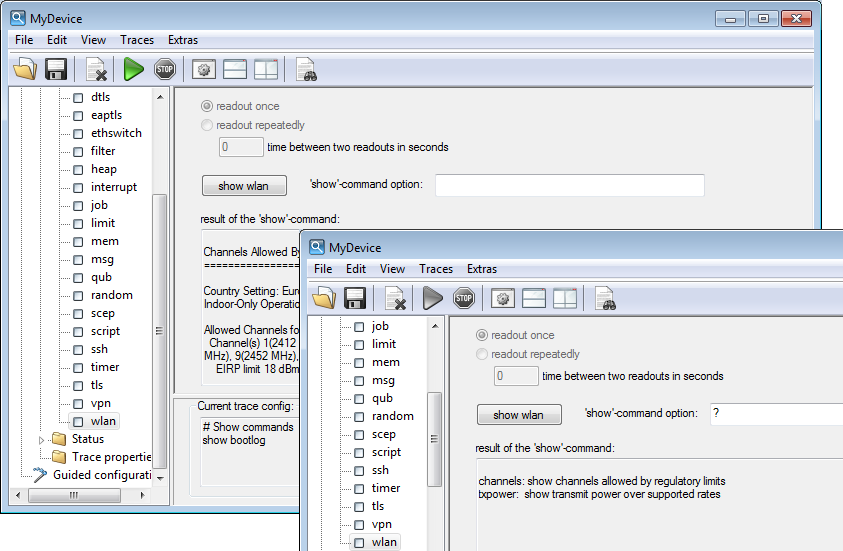Open the Traces menu in back window

pos(137,40)
